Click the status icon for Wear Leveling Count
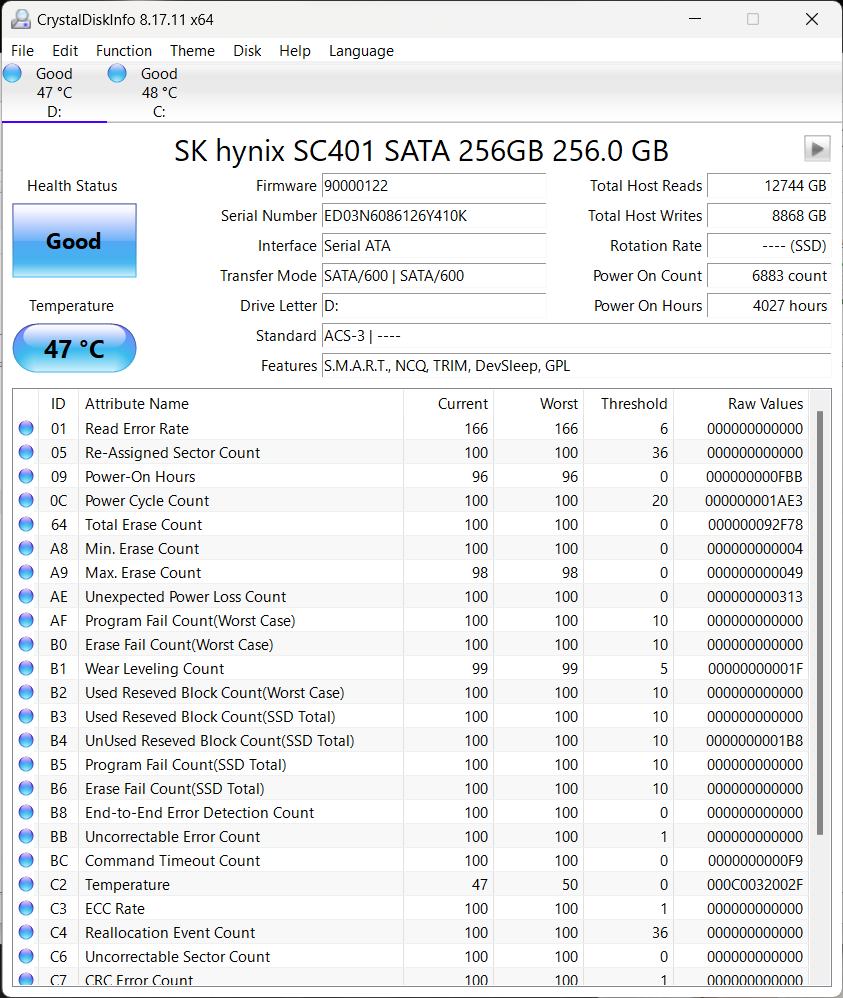The image size is (843, 998). 26,668
